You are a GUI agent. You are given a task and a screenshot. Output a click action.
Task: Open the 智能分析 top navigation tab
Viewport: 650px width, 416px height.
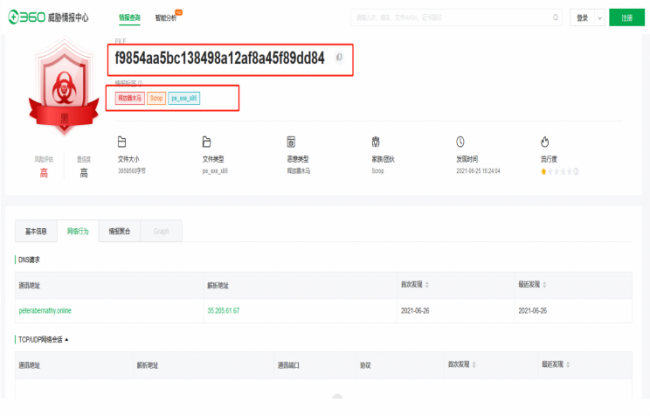(165, 18)
